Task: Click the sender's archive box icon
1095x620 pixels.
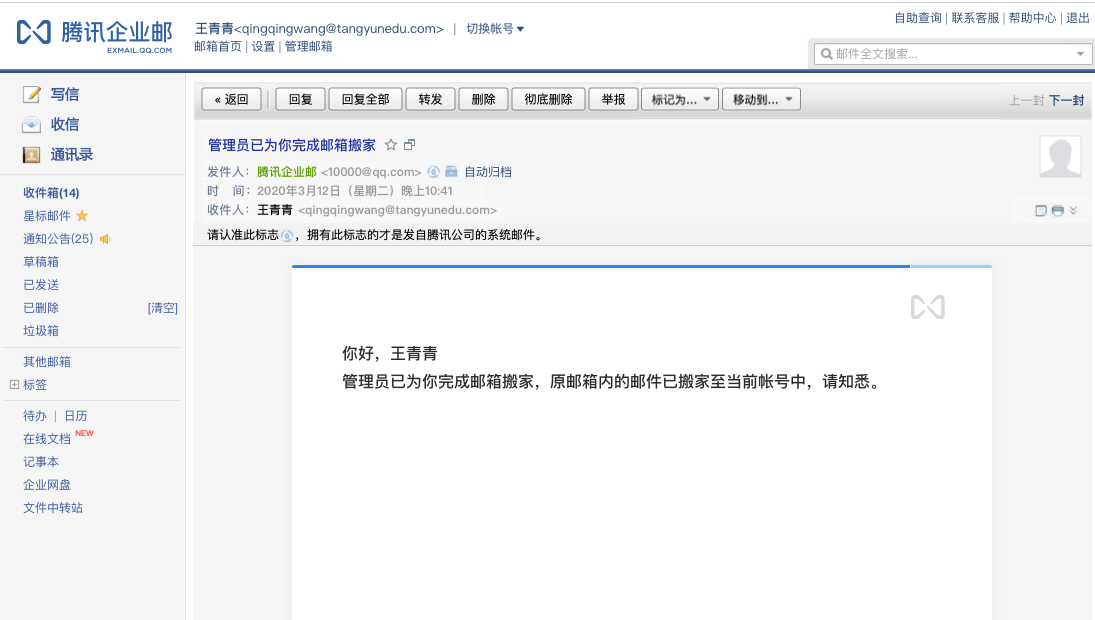Action: pos(451,171)
